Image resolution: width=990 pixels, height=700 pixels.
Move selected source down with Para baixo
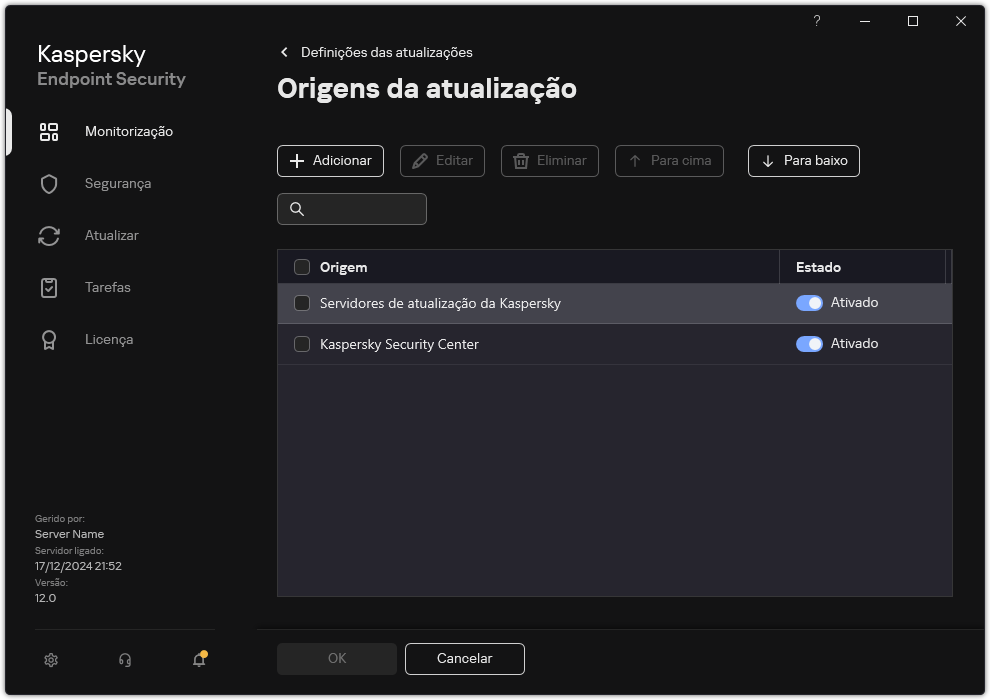click(x=803, y=161)
